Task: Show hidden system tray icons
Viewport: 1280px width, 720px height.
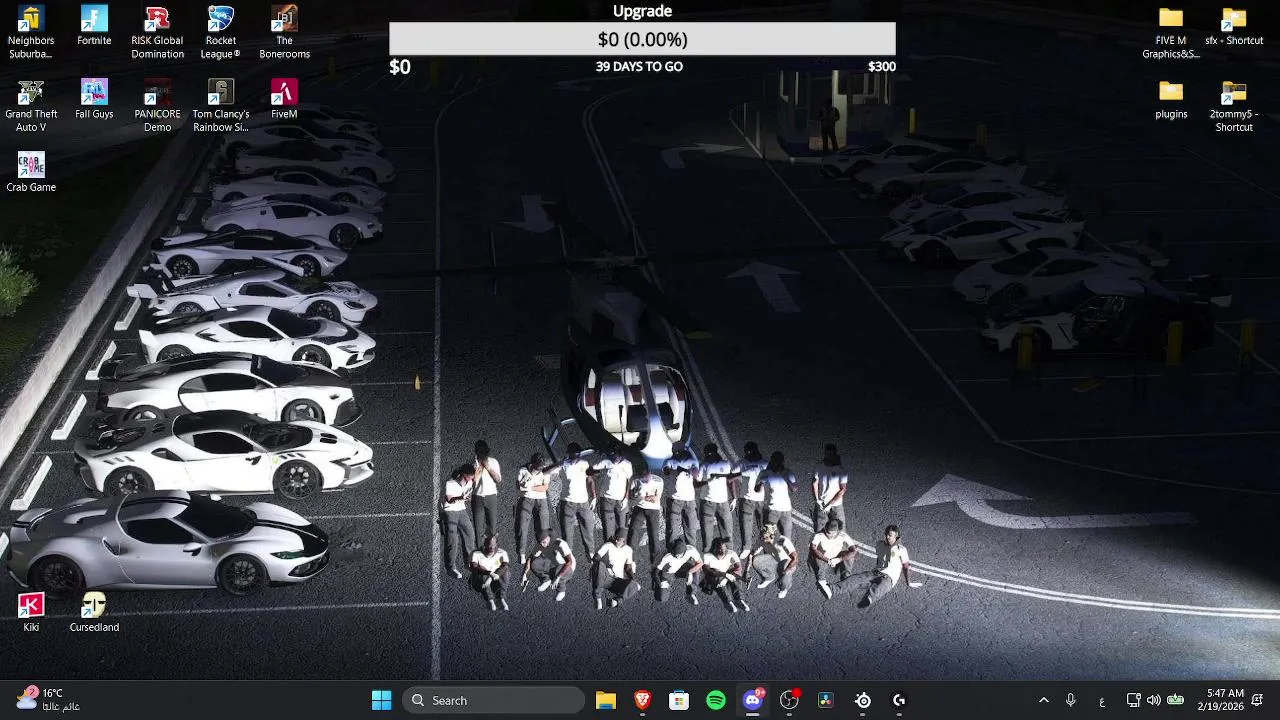Action: [x=1043, y=700]
